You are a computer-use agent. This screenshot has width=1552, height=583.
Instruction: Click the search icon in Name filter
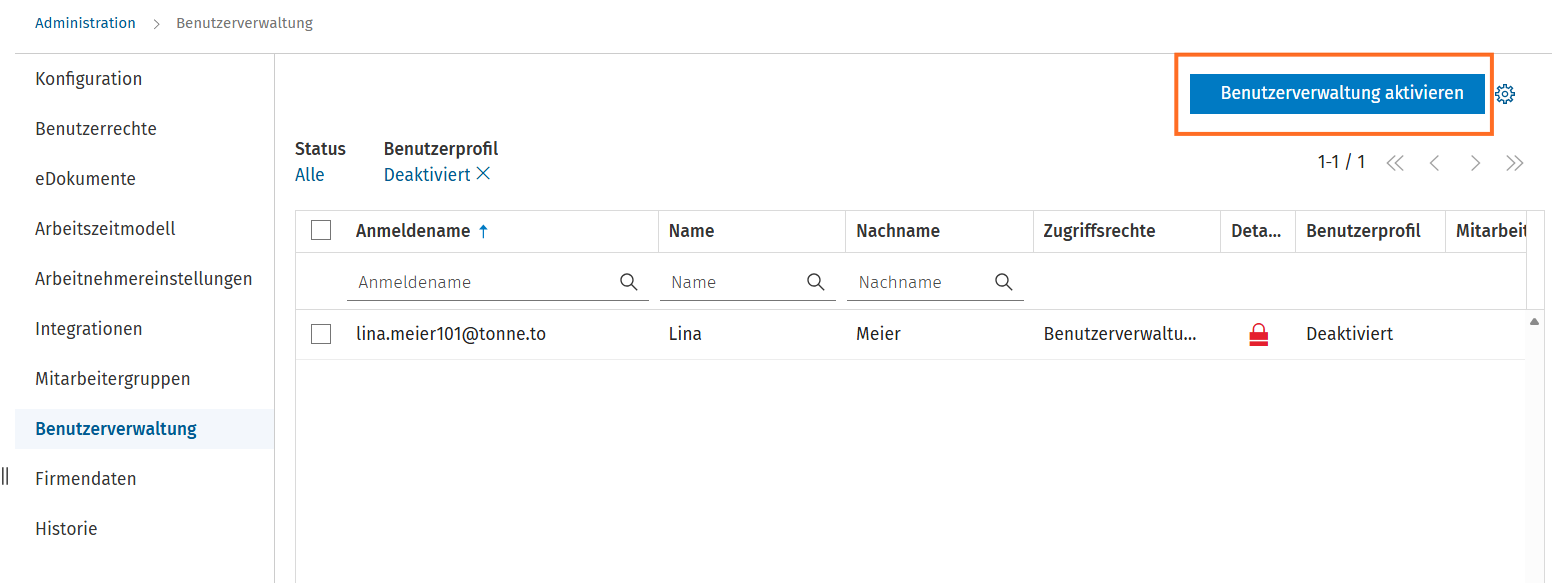click(x=816, y=282)
